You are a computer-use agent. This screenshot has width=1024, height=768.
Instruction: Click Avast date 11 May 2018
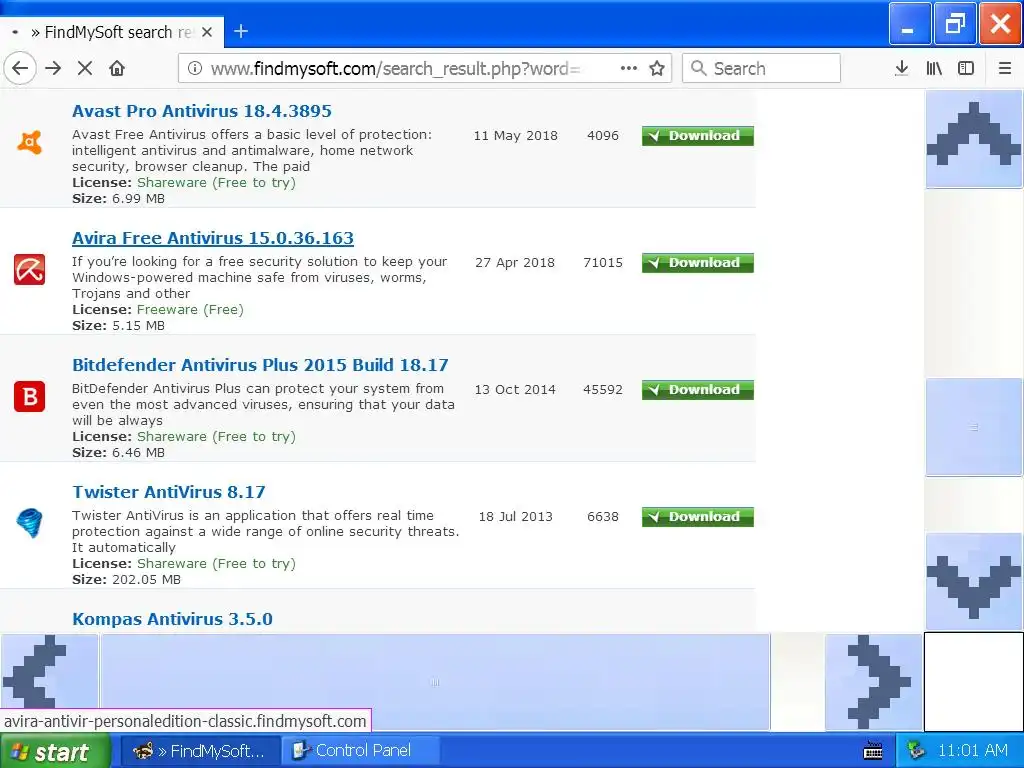point(516,136)
